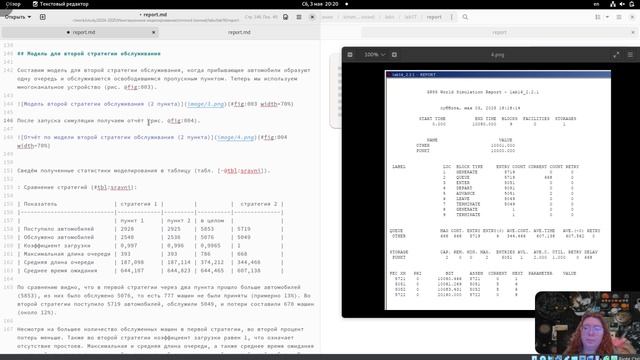Close the modified report.md tab
Viewport: 640px width, 360px height.
153,32
